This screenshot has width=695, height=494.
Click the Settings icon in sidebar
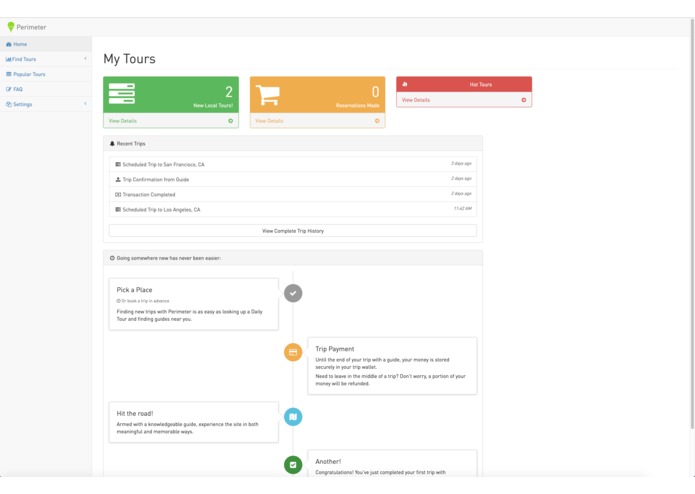[x=9, y=105]
